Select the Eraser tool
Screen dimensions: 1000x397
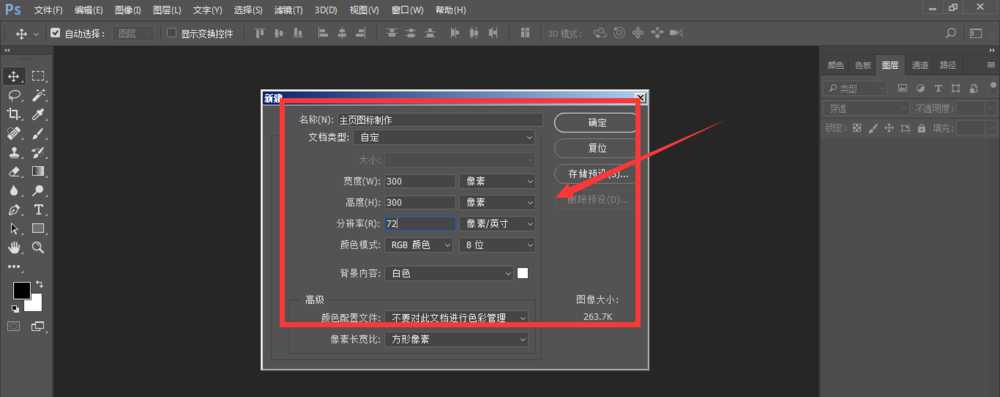coord(14,172)
